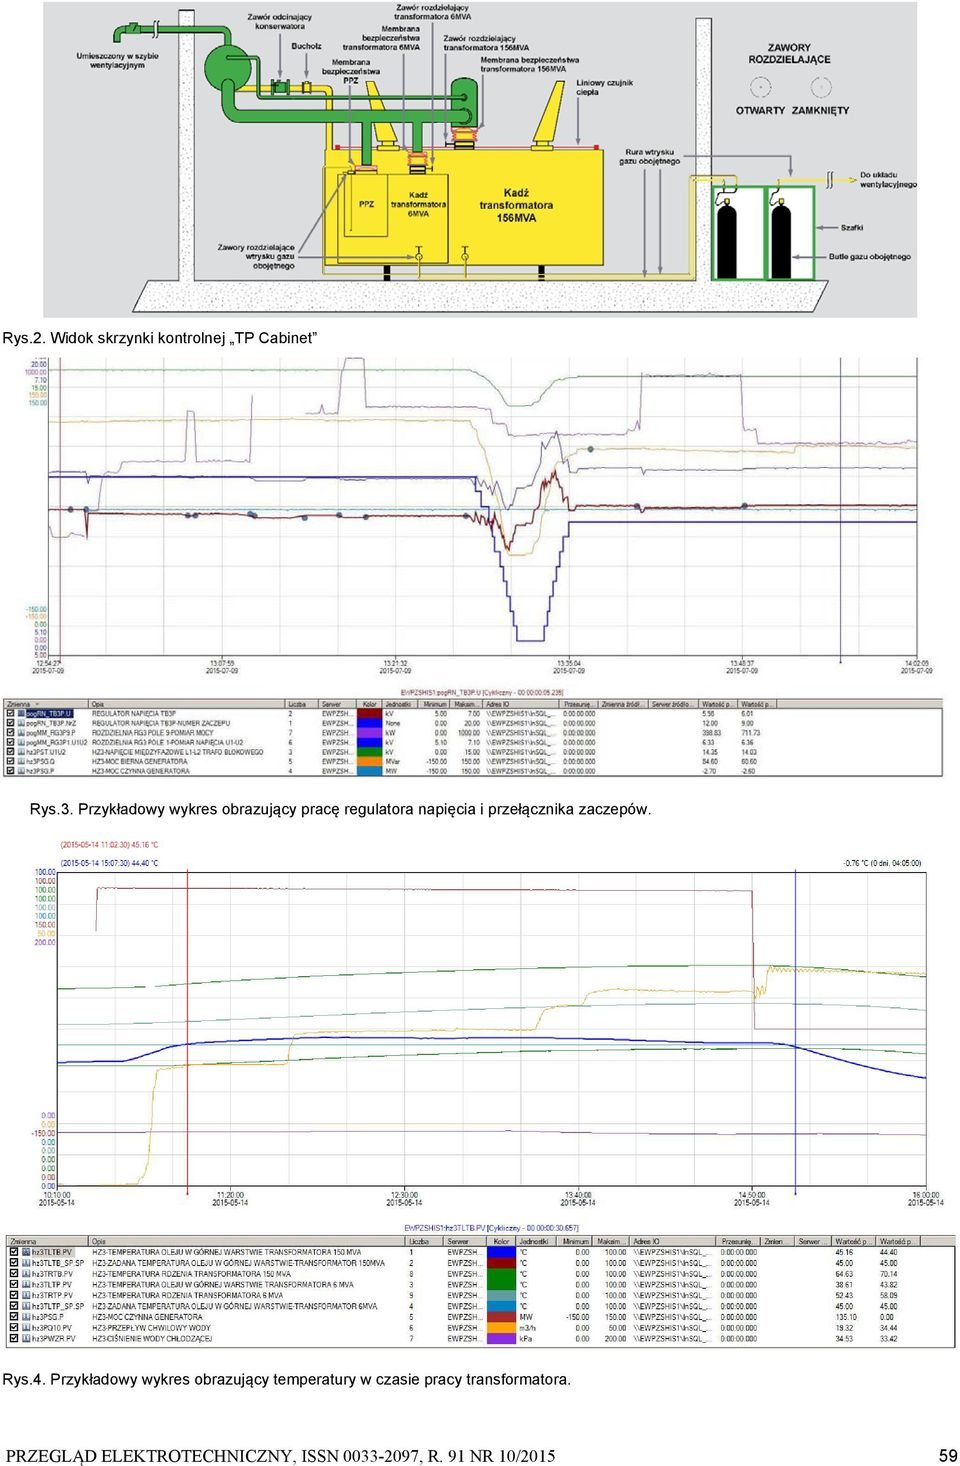Uncheck the hz3TLTB.PV variable checkbox

[14, 1252]
